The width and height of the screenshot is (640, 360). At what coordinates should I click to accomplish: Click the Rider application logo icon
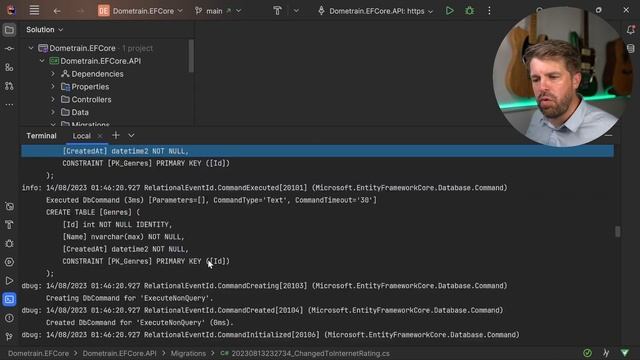tap(11, 11)
